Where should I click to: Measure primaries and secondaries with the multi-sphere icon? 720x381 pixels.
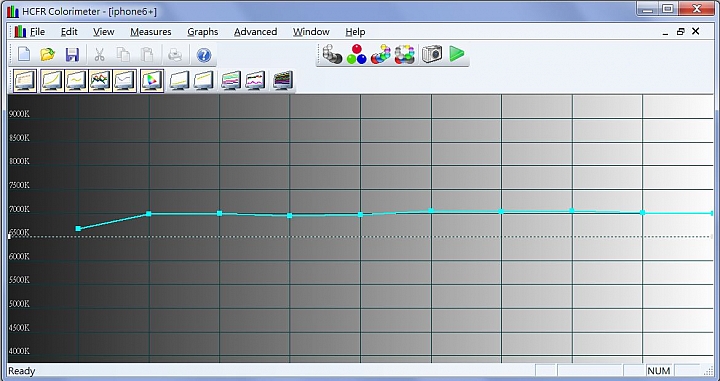(x=380, y=54)
